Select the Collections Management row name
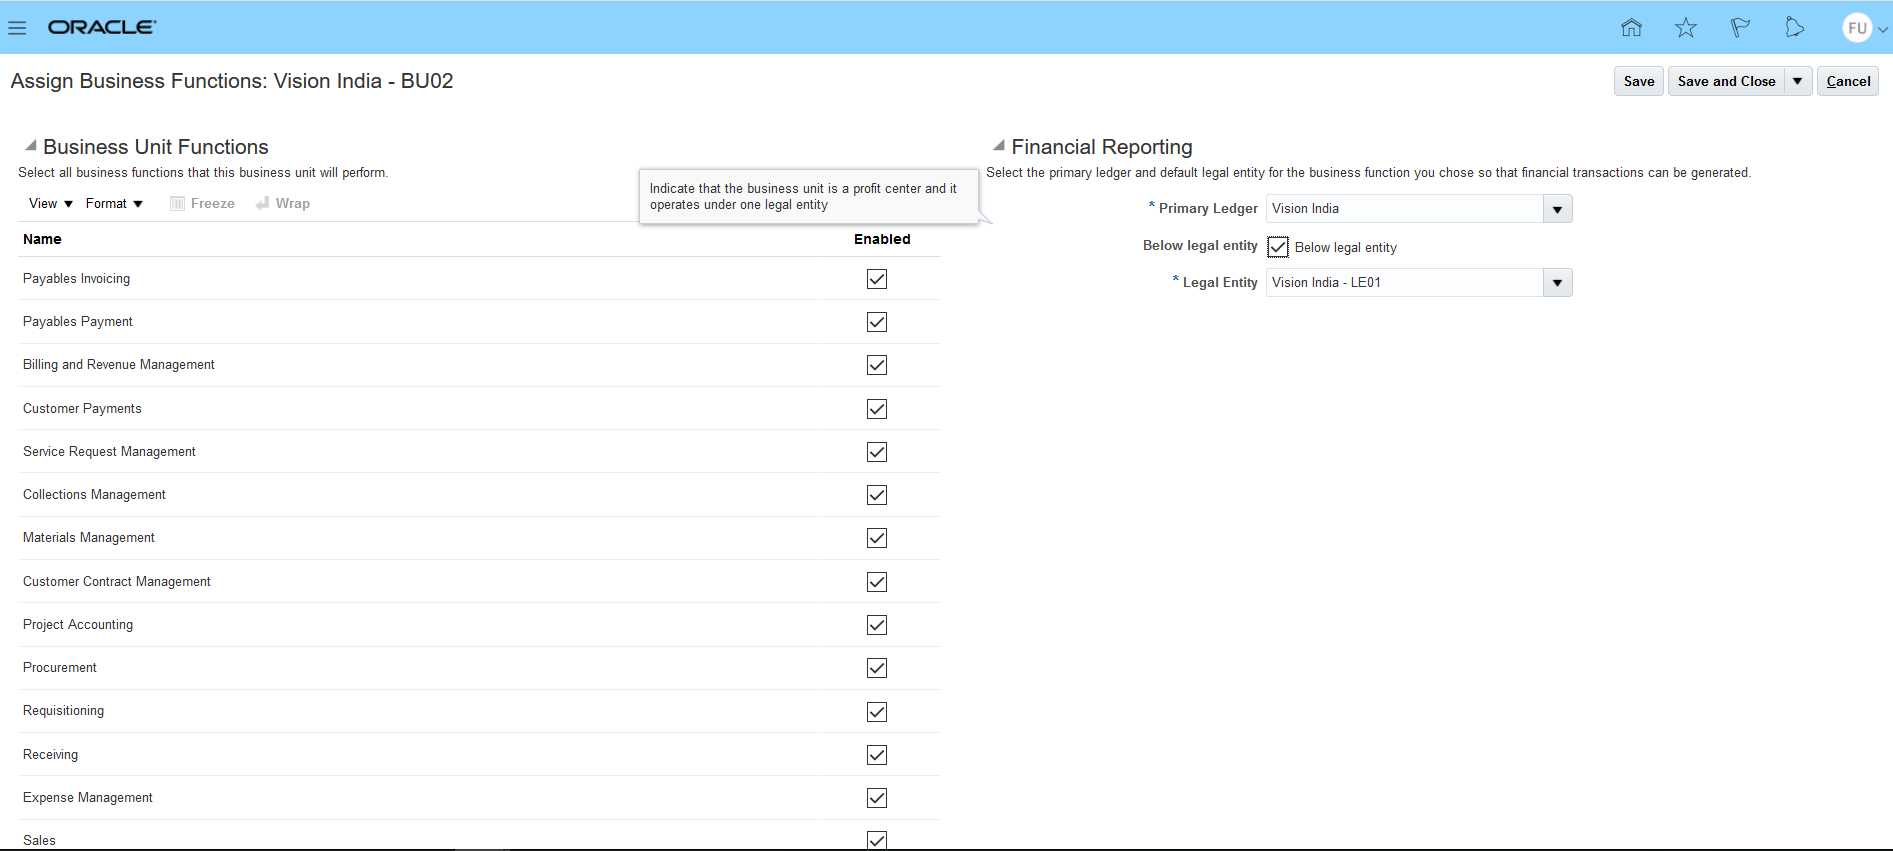Screen dimensions: 1893x851 point(94,495)
